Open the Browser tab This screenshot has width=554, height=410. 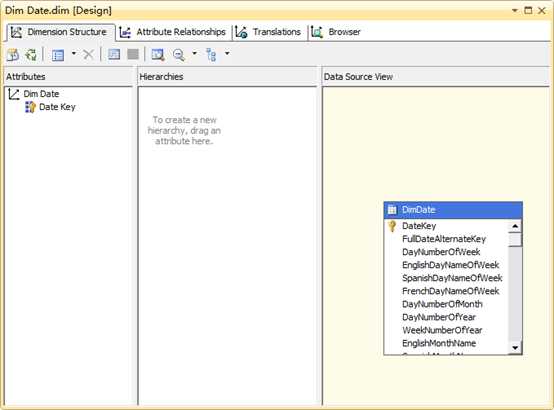pos(336,32)
